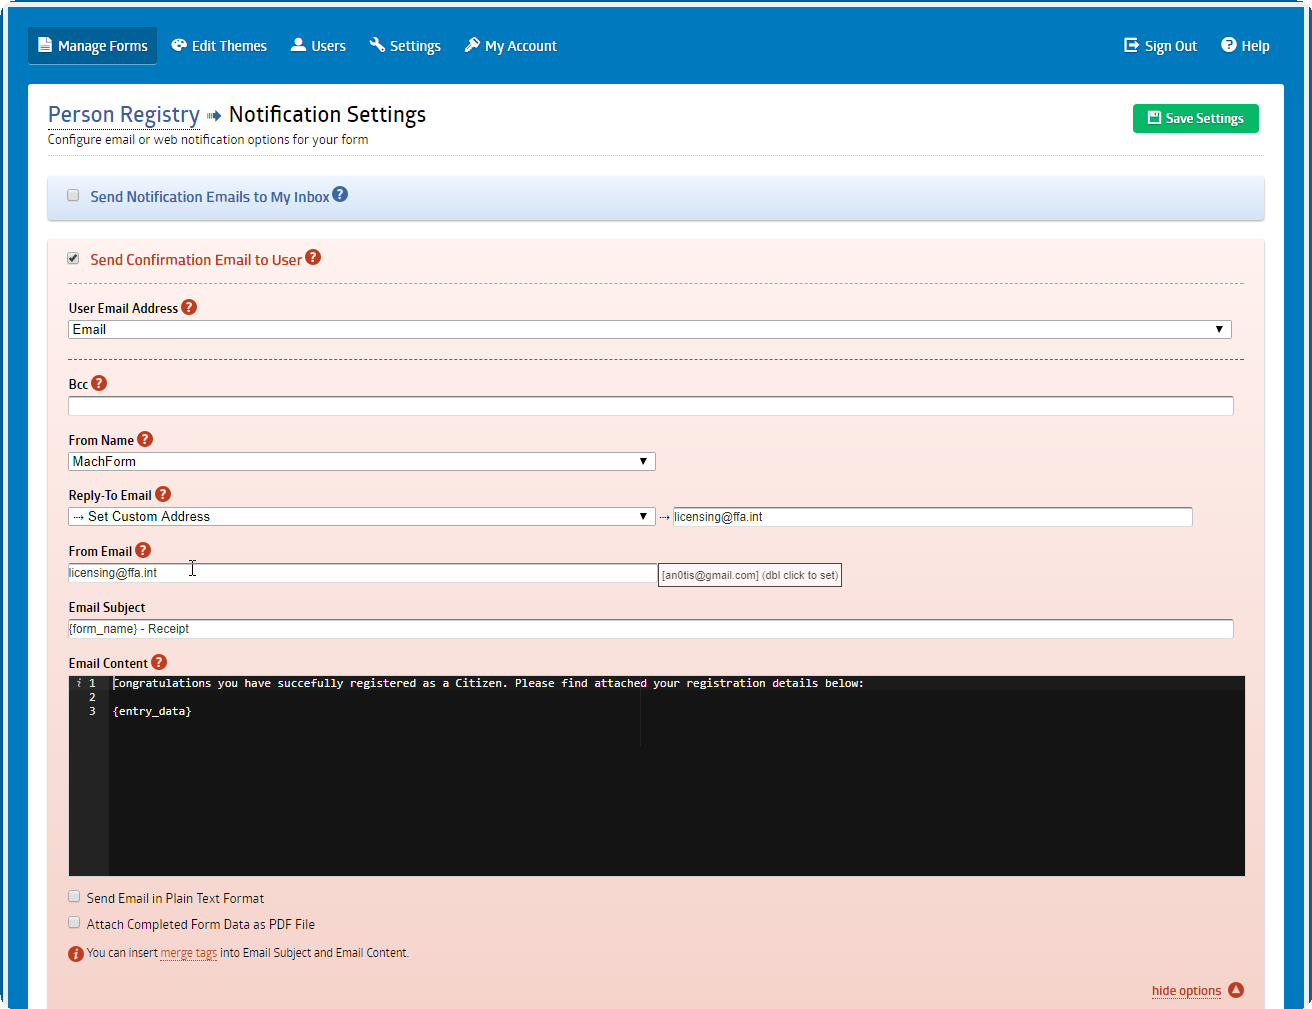The image size is (1312, 1009).
Task: Click the green Save Settings button
Action: click(1195, 118)
